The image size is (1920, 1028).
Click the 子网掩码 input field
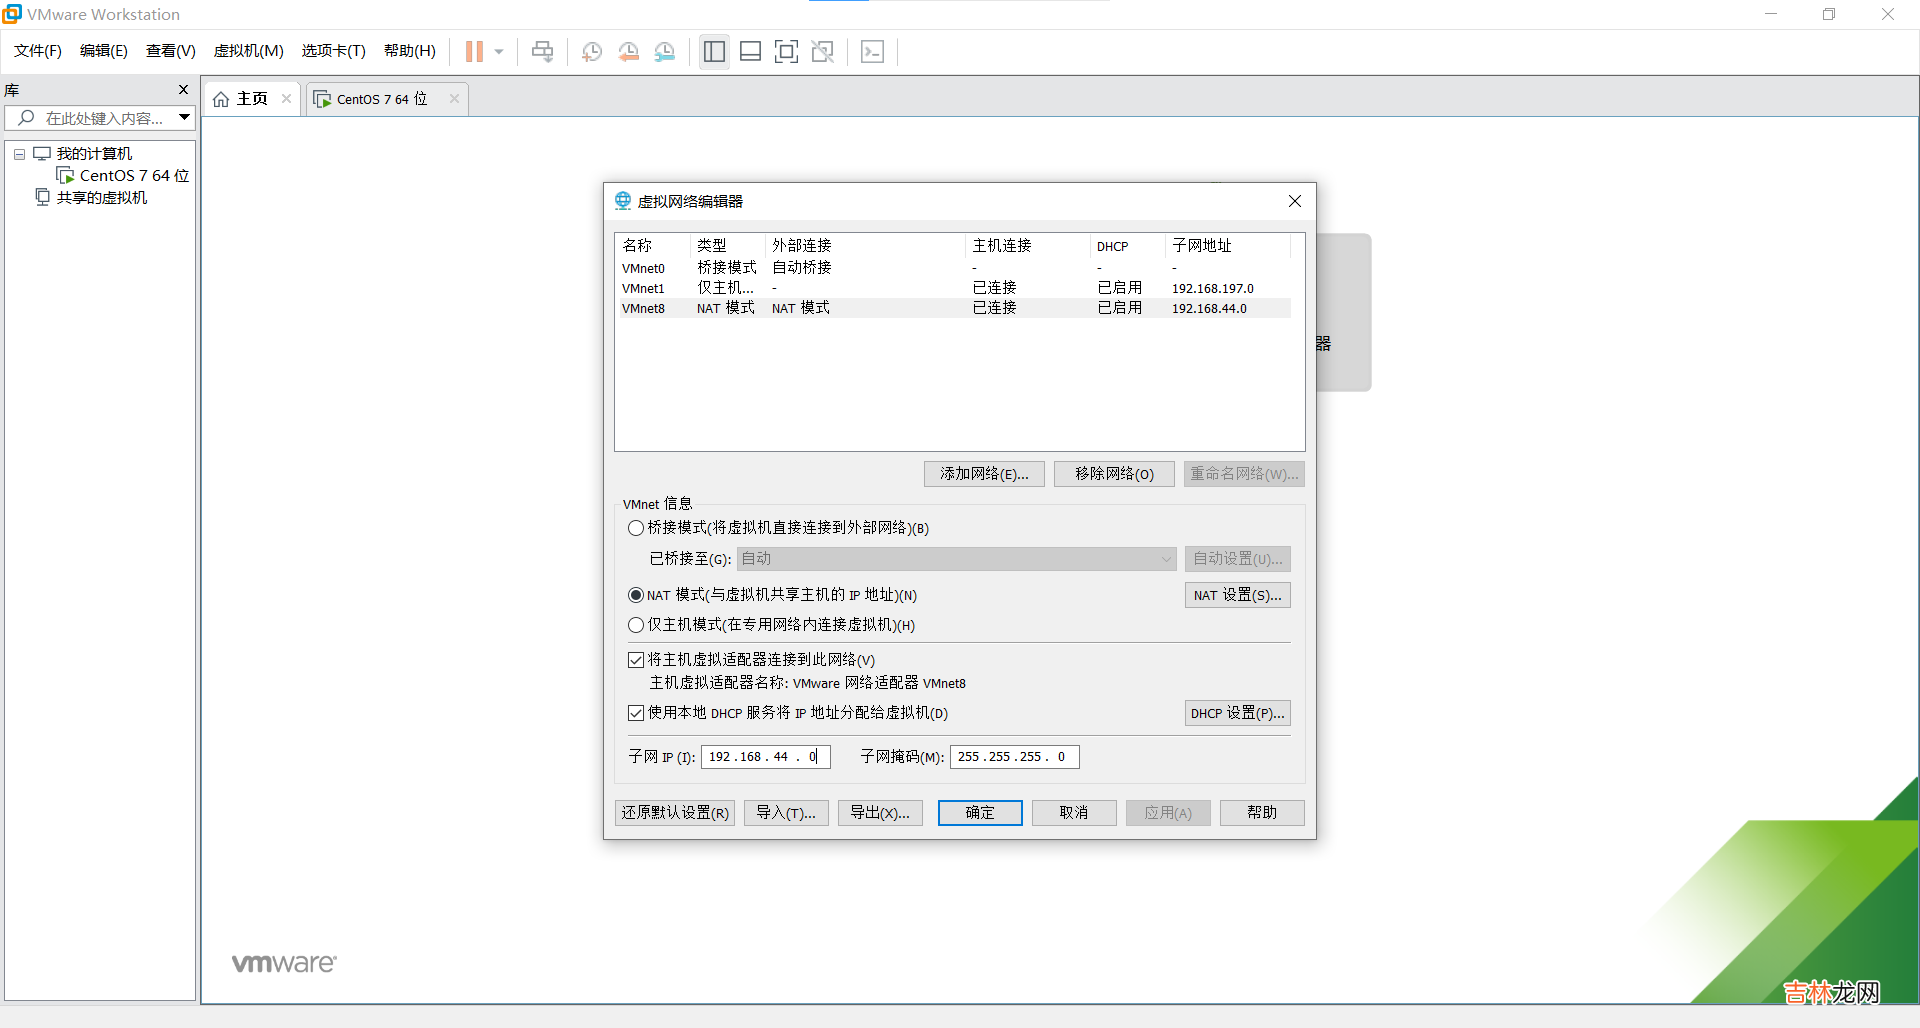pos(1015,757)
